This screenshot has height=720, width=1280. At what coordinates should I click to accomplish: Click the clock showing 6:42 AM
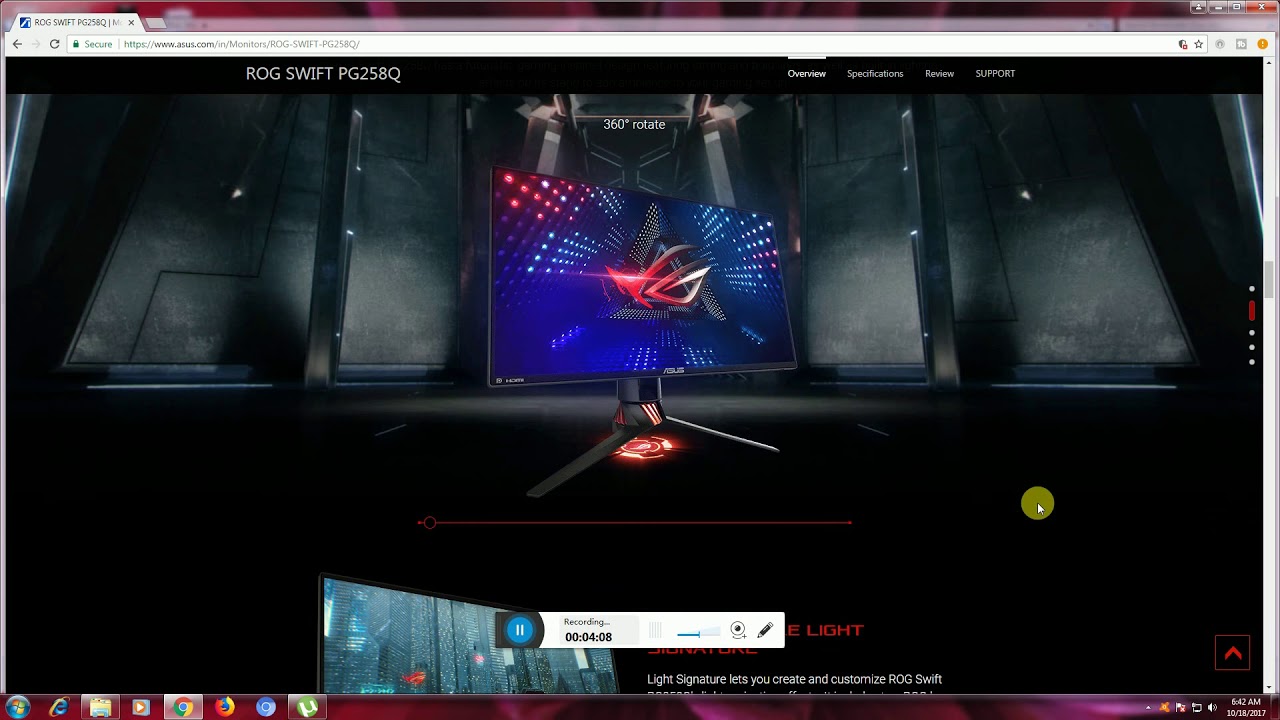point(1246,707)
